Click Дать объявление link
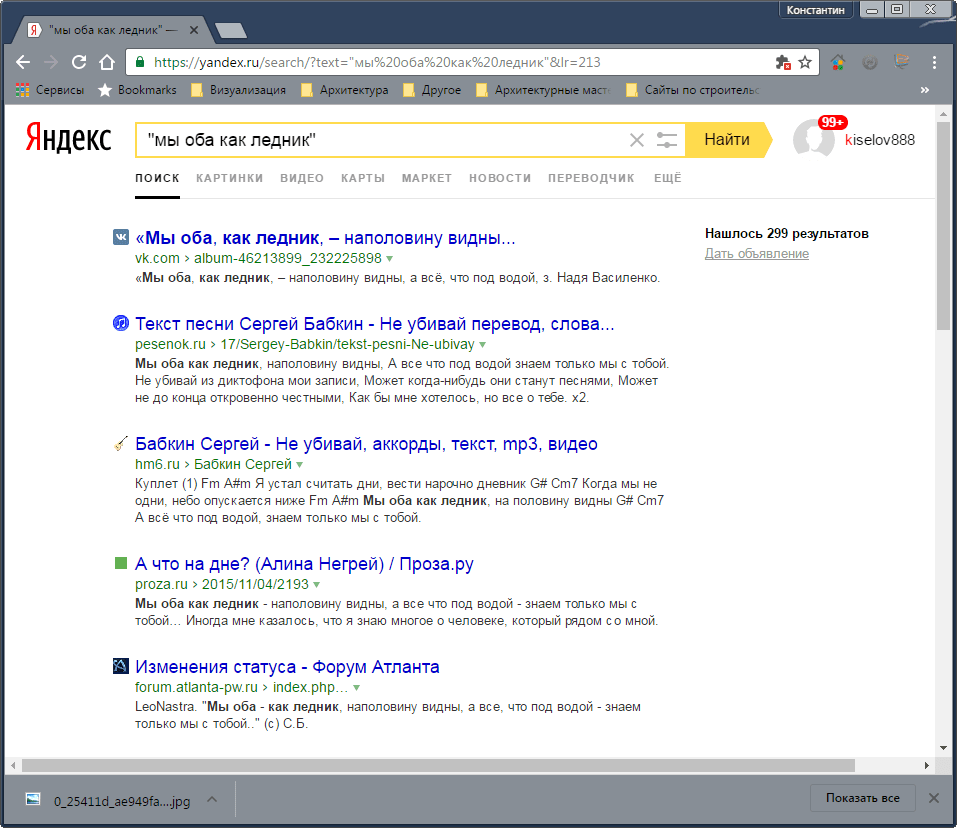The width and height of the screenshot is (957, 828). pos(757,254)
